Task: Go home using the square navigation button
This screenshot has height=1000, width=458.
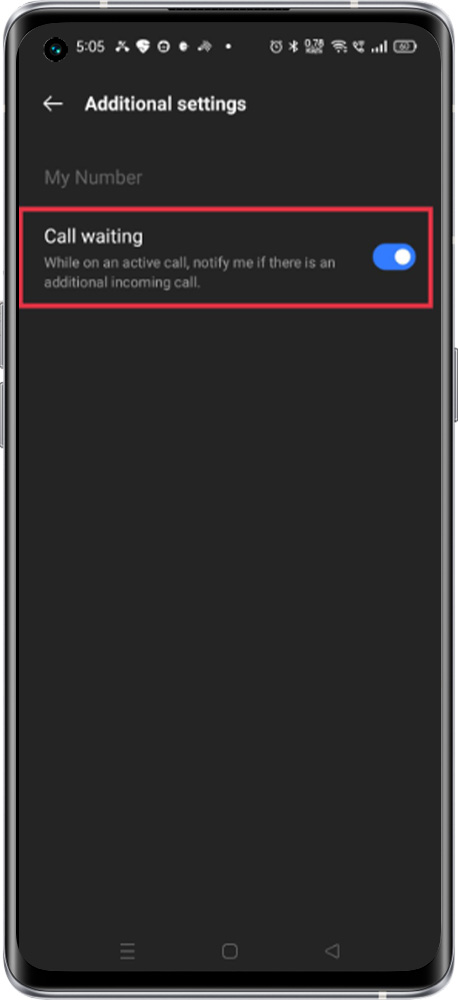Action: 230,952
